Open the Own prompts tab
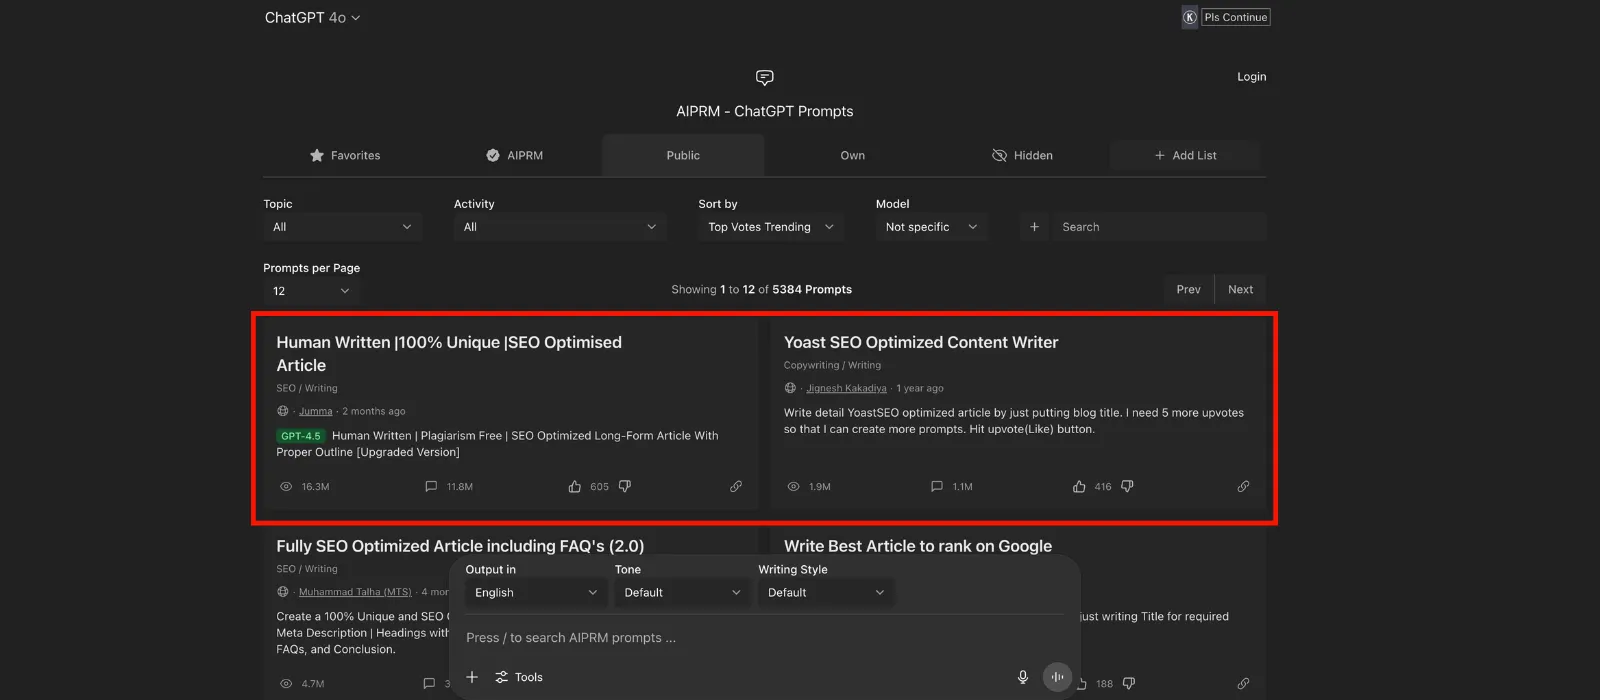The image size is (1600, 700). click(x=853, y=155)
